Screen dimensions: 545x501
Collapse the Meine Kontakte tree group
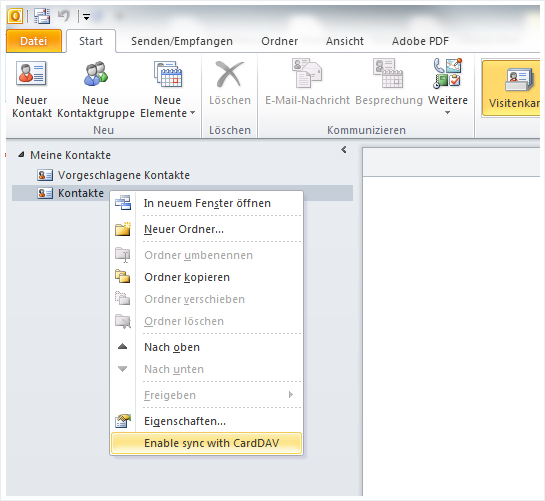[x=22, y=154]
